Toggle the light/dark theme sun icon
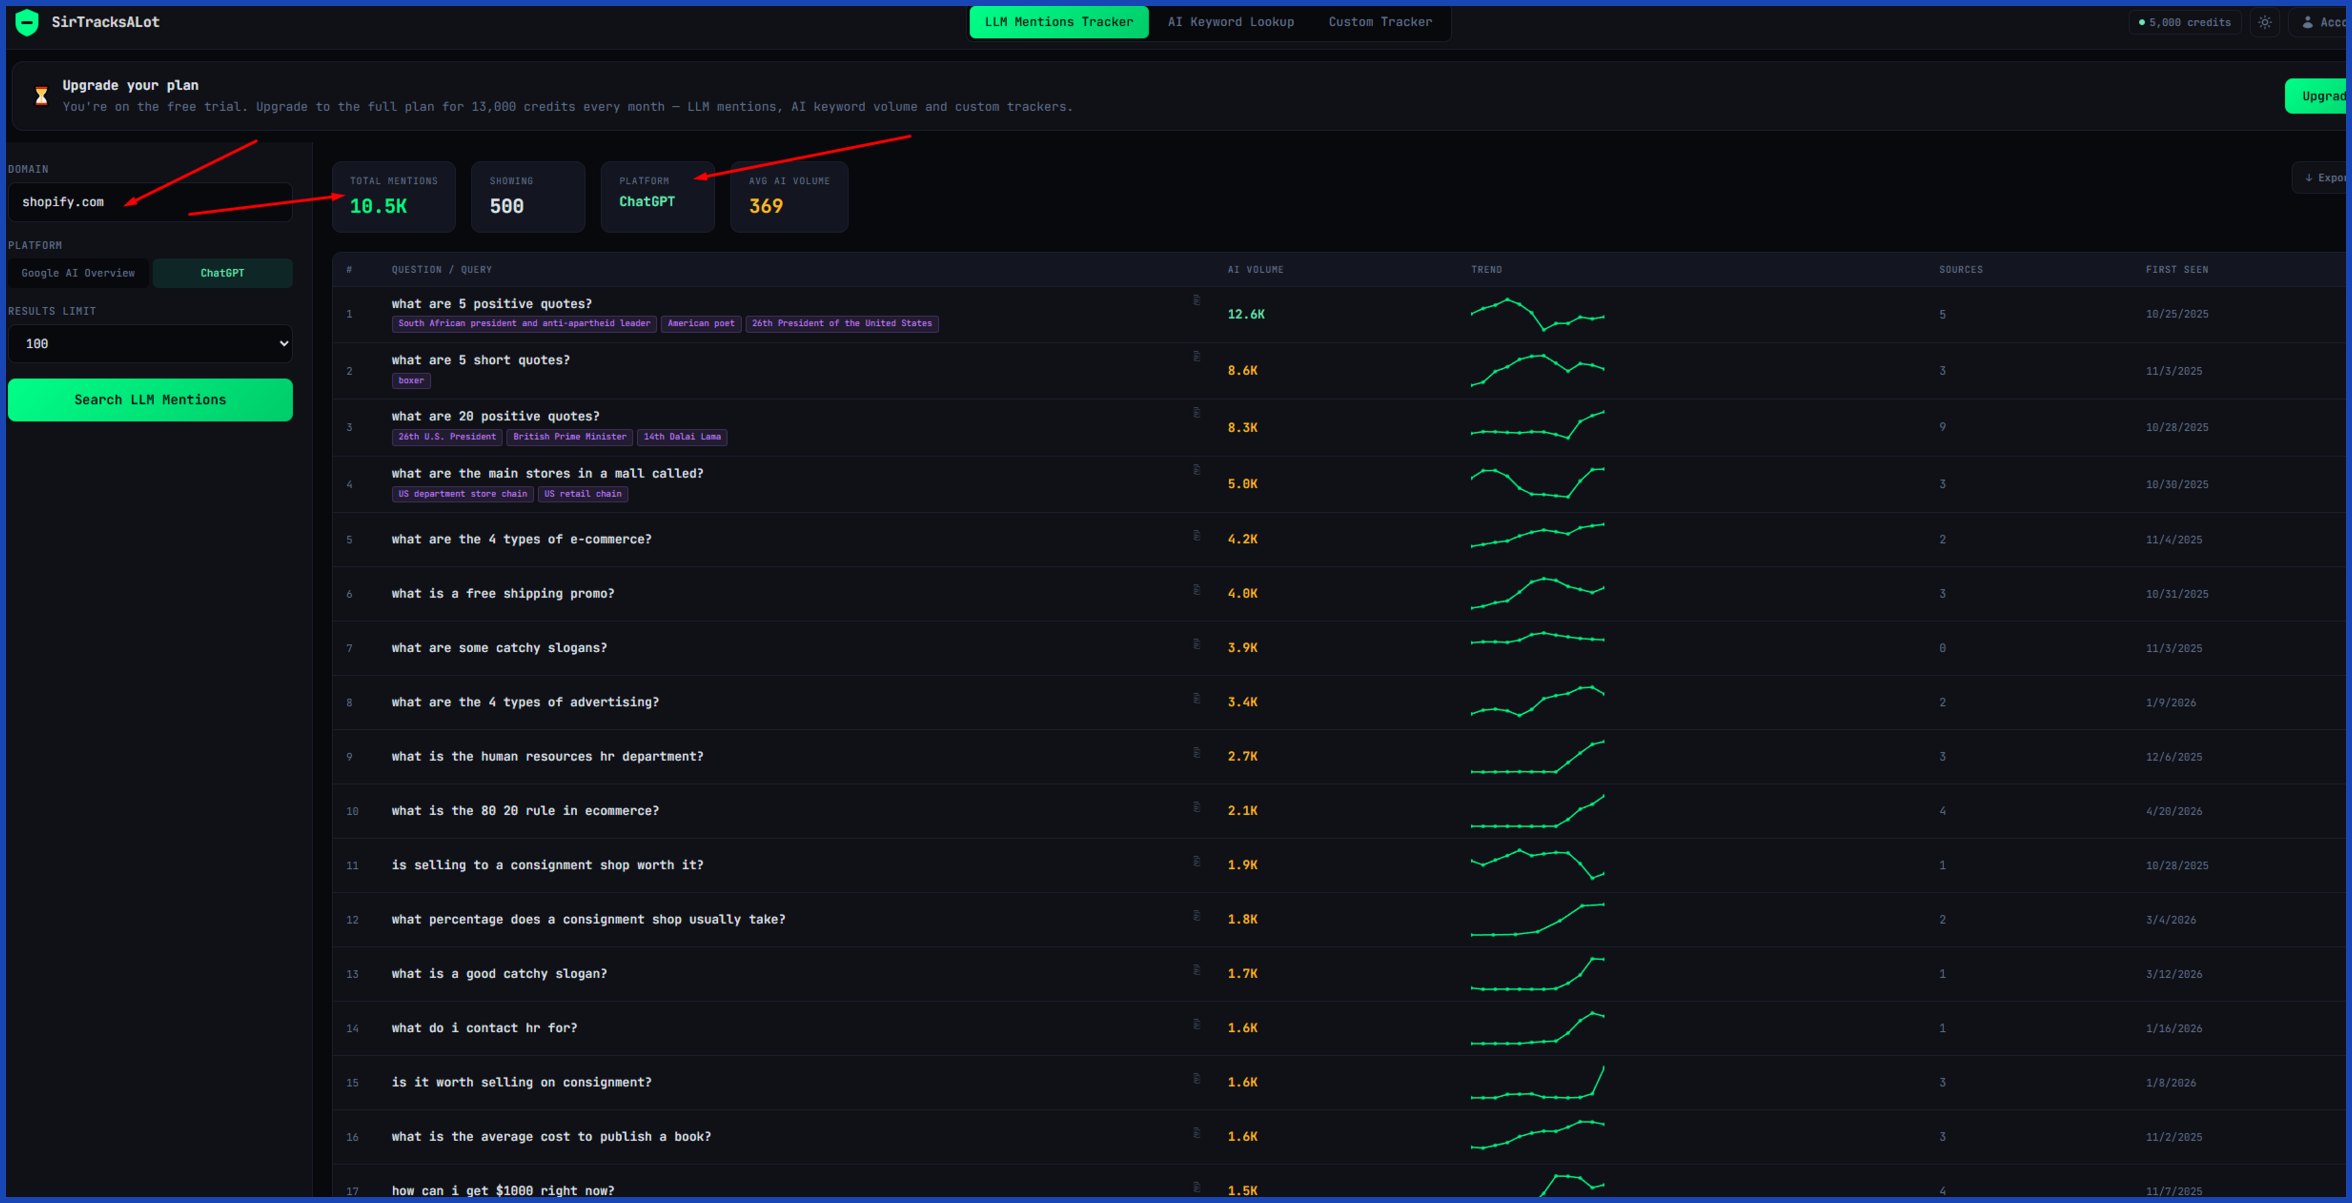 point(2265,22)
